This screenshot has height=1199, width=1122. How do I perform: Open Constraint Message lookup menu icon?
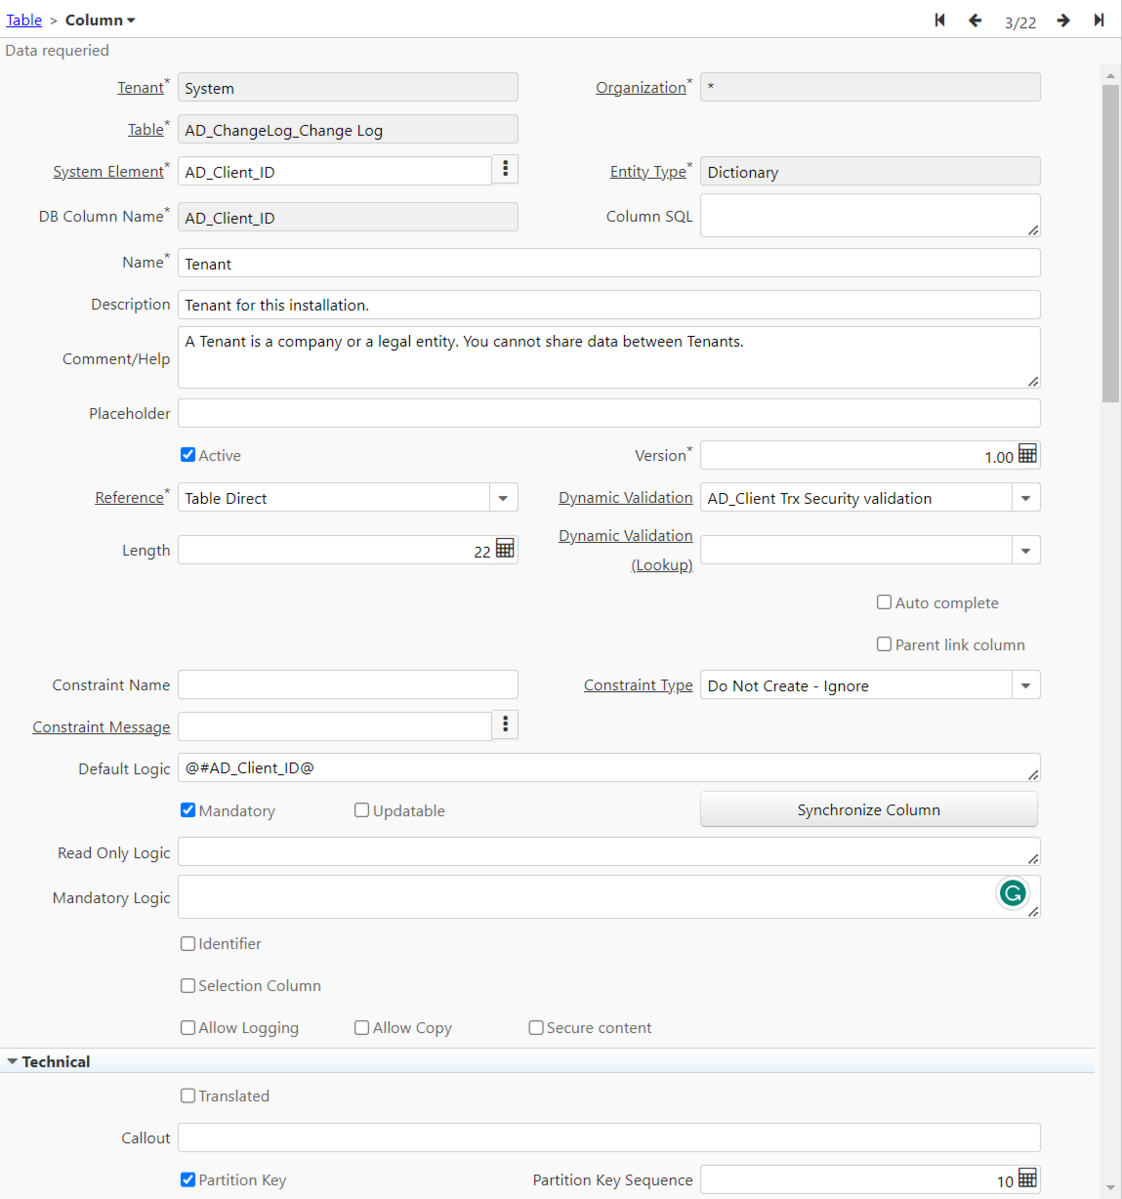click(x=505, y=725)
